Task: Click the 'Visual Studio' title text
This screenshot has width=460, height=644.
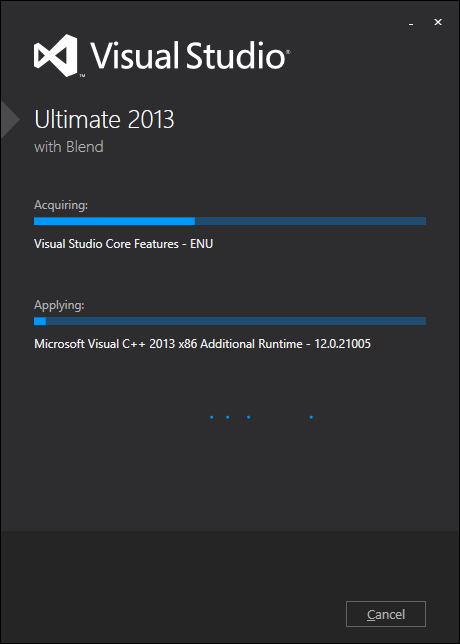Action: (x=188, y=55)
